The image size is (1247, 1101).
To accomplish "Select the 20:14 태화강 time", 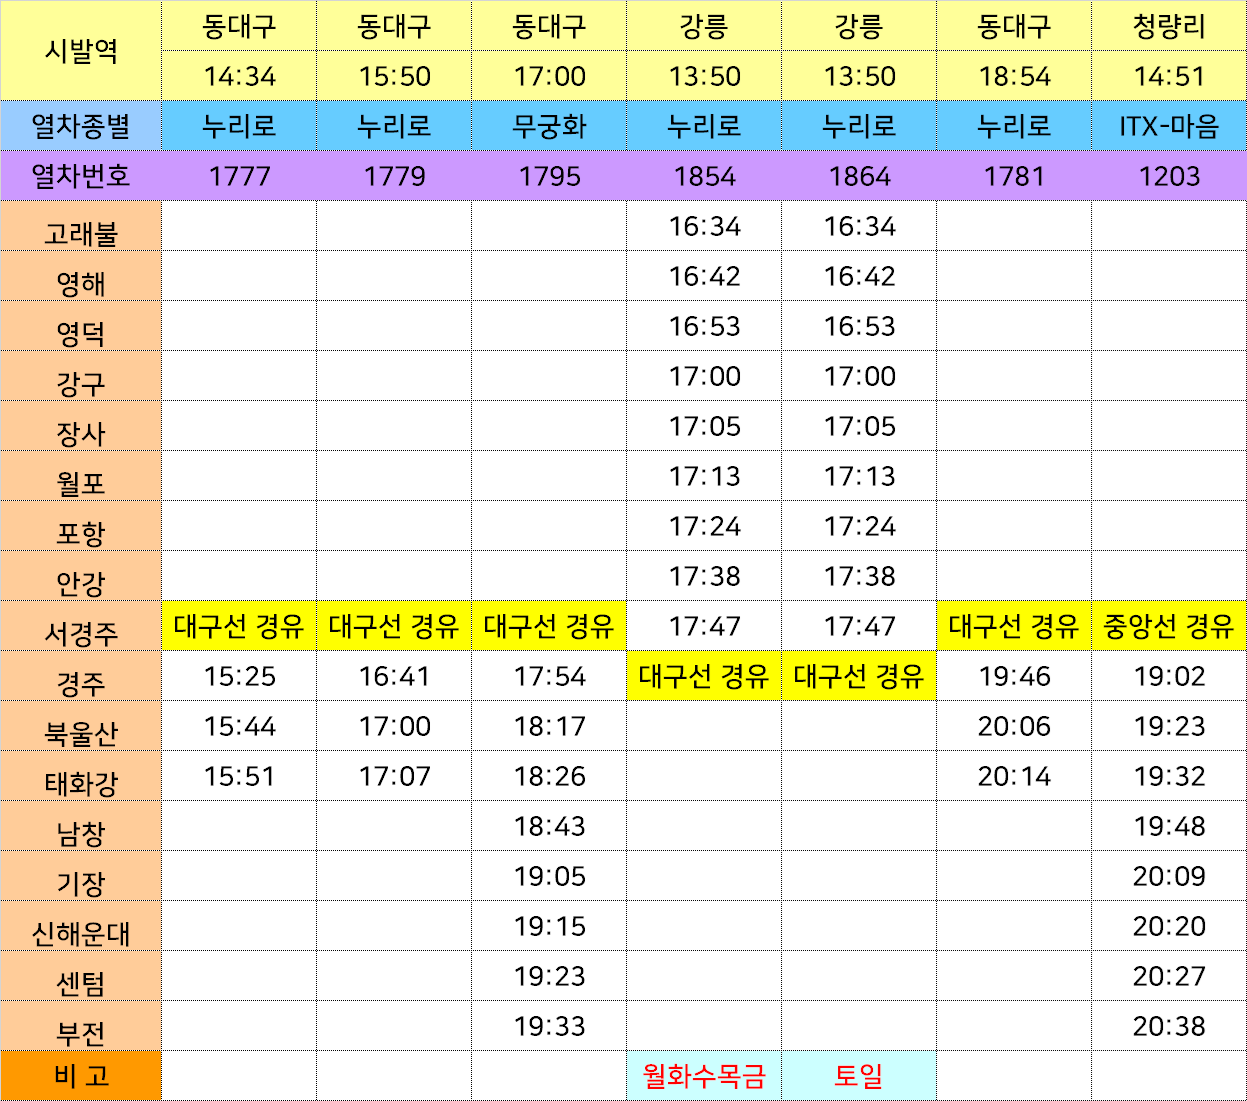I will 1014,776.
